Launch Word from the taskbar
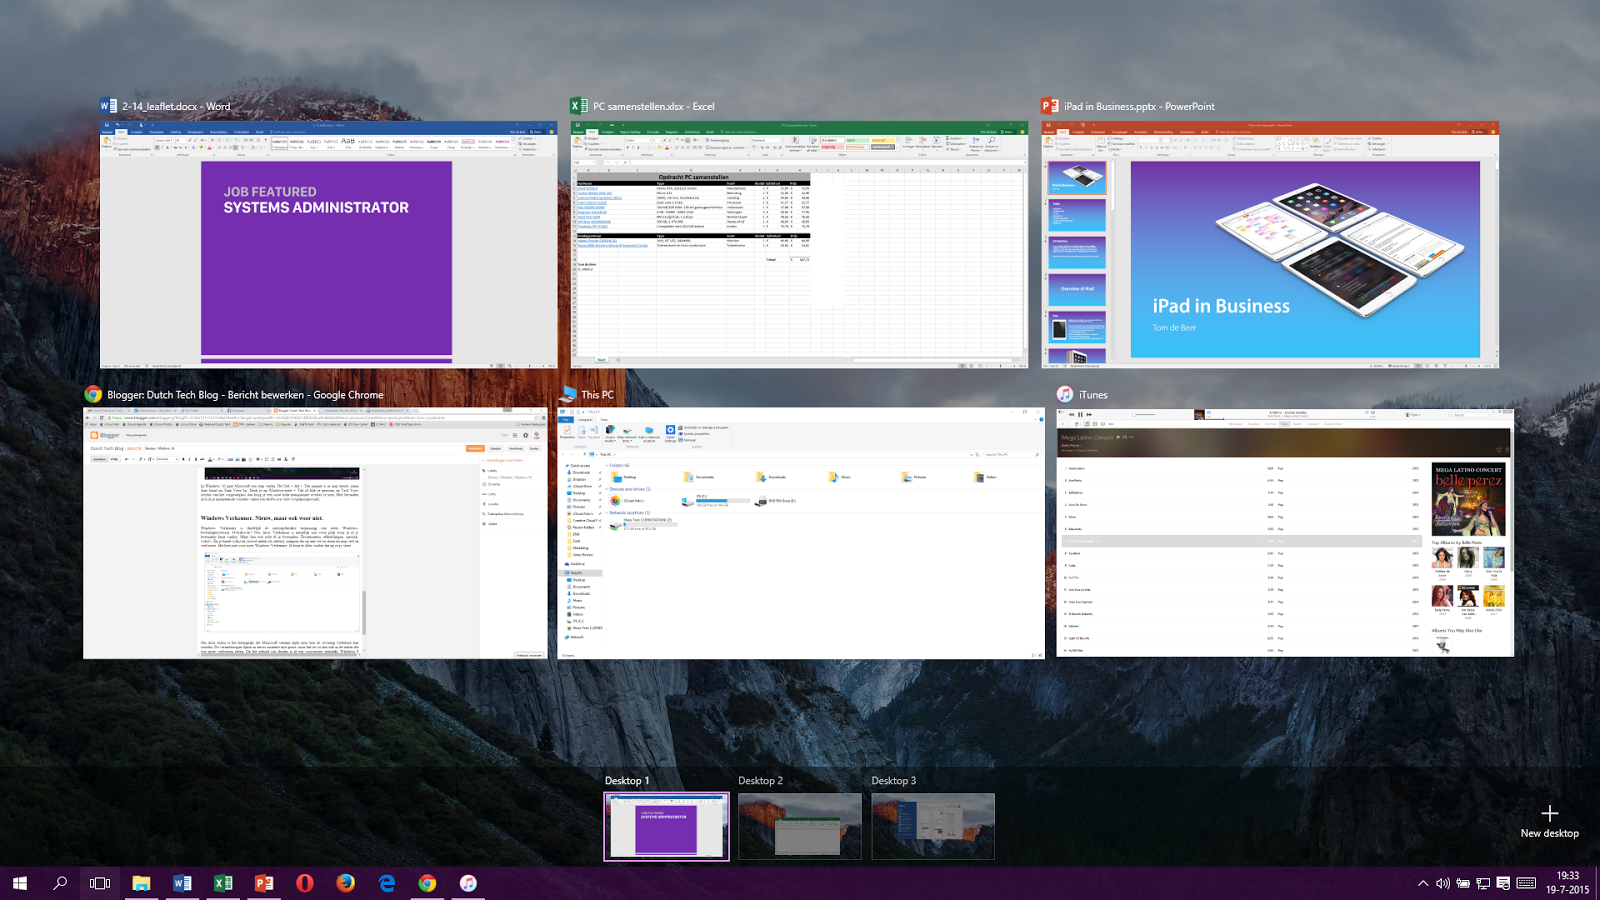The height and width of the screenshot is (900, 1600). [x=183, y=884]
